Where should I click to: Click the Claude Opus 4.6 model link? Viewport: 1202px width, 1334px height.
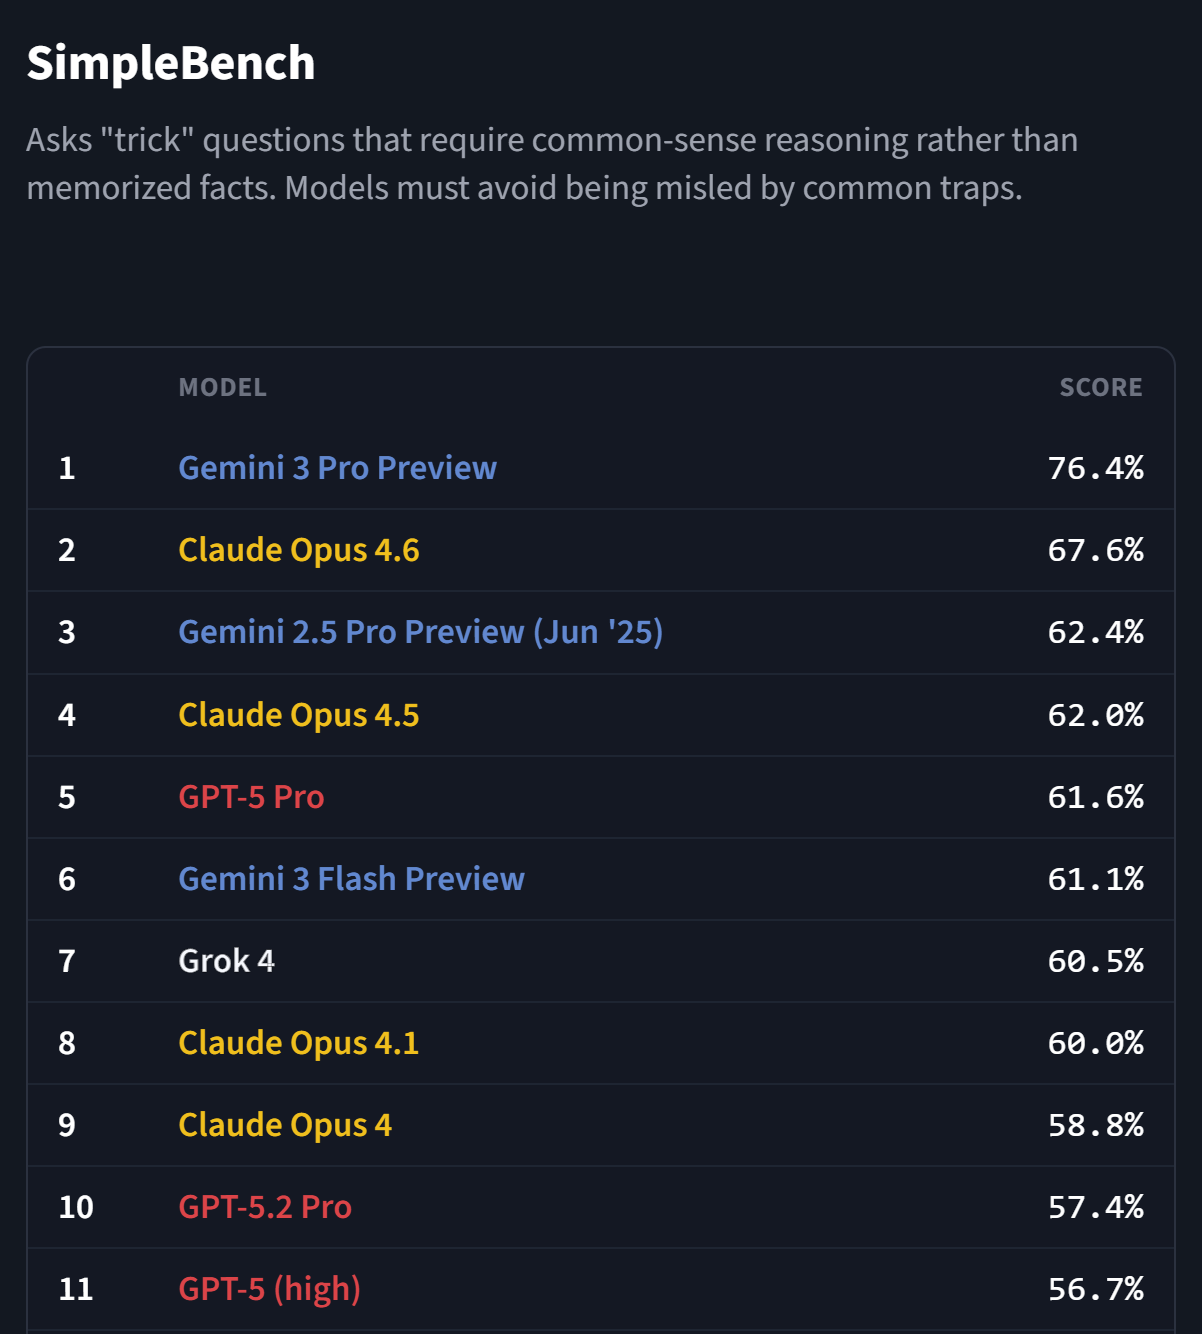click(x=298, y=550)
